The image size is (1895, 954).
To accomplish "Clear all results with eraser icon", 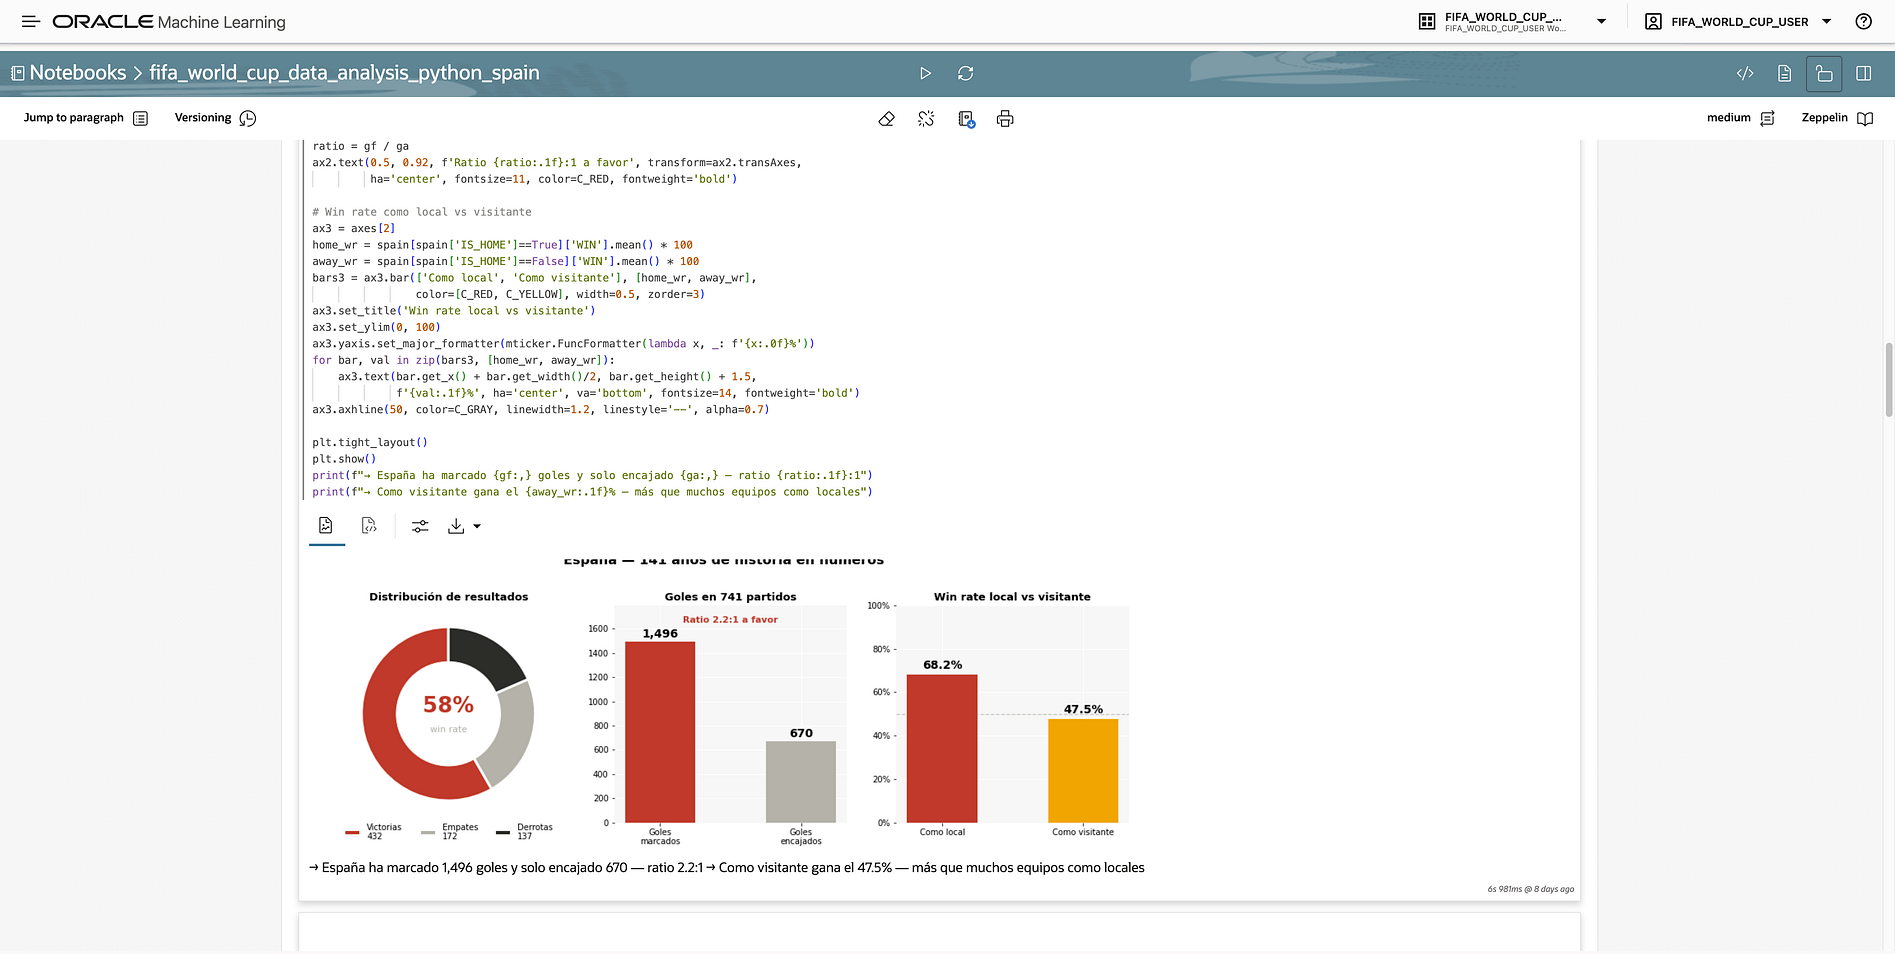I will (x=886, y=119).
